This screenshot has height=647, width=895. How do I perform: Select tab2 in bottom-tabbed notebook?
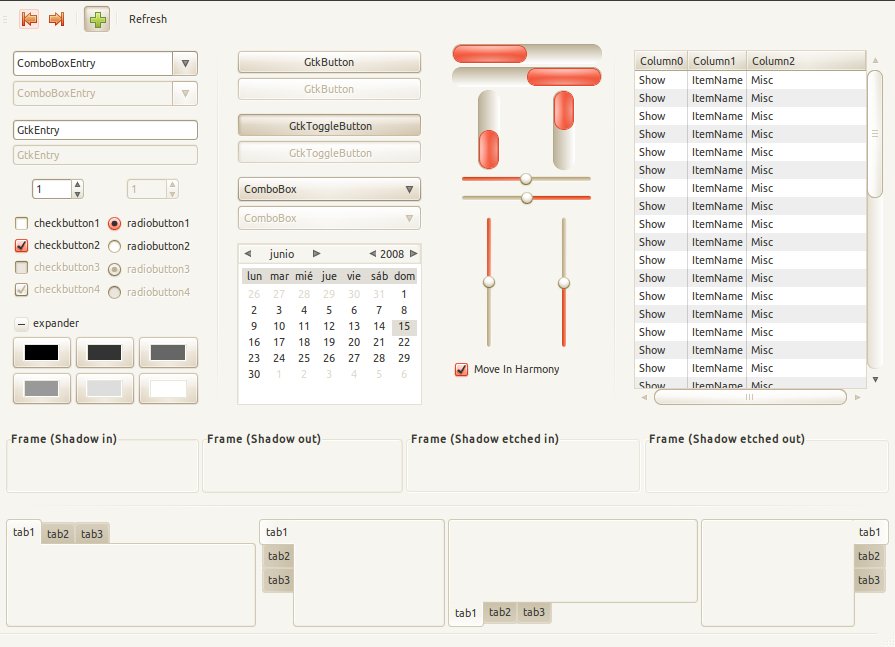(x=500, y=612)
